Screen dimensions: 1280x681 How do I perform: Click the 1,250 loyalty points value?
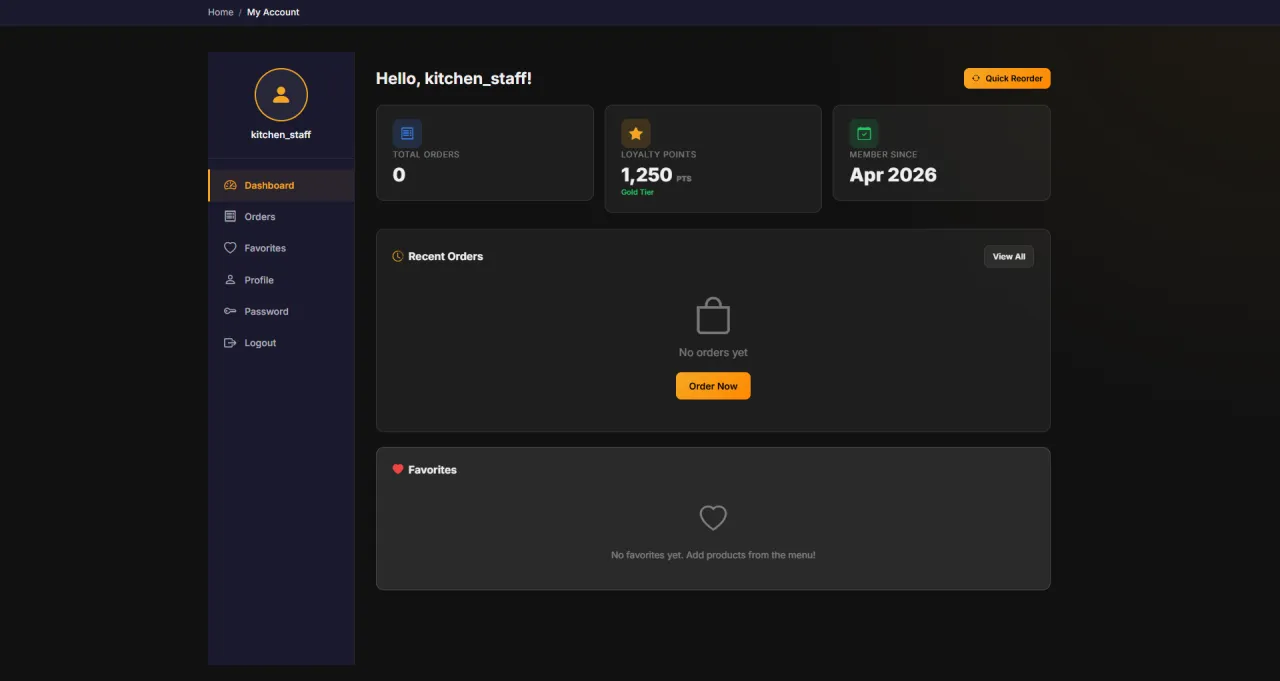[647, 175]
